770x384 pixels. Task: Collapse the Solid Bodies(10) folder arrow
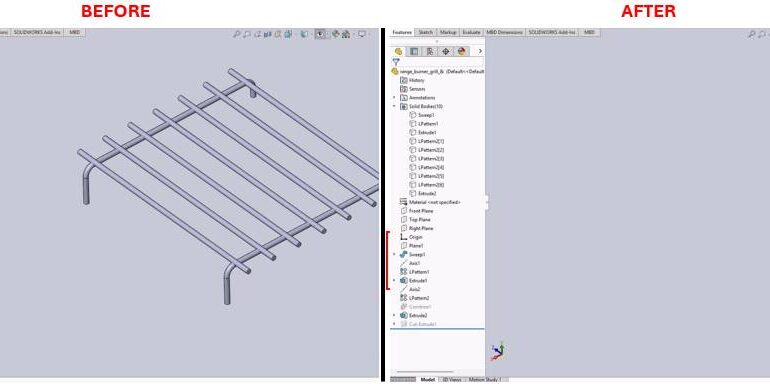point(394,106)
